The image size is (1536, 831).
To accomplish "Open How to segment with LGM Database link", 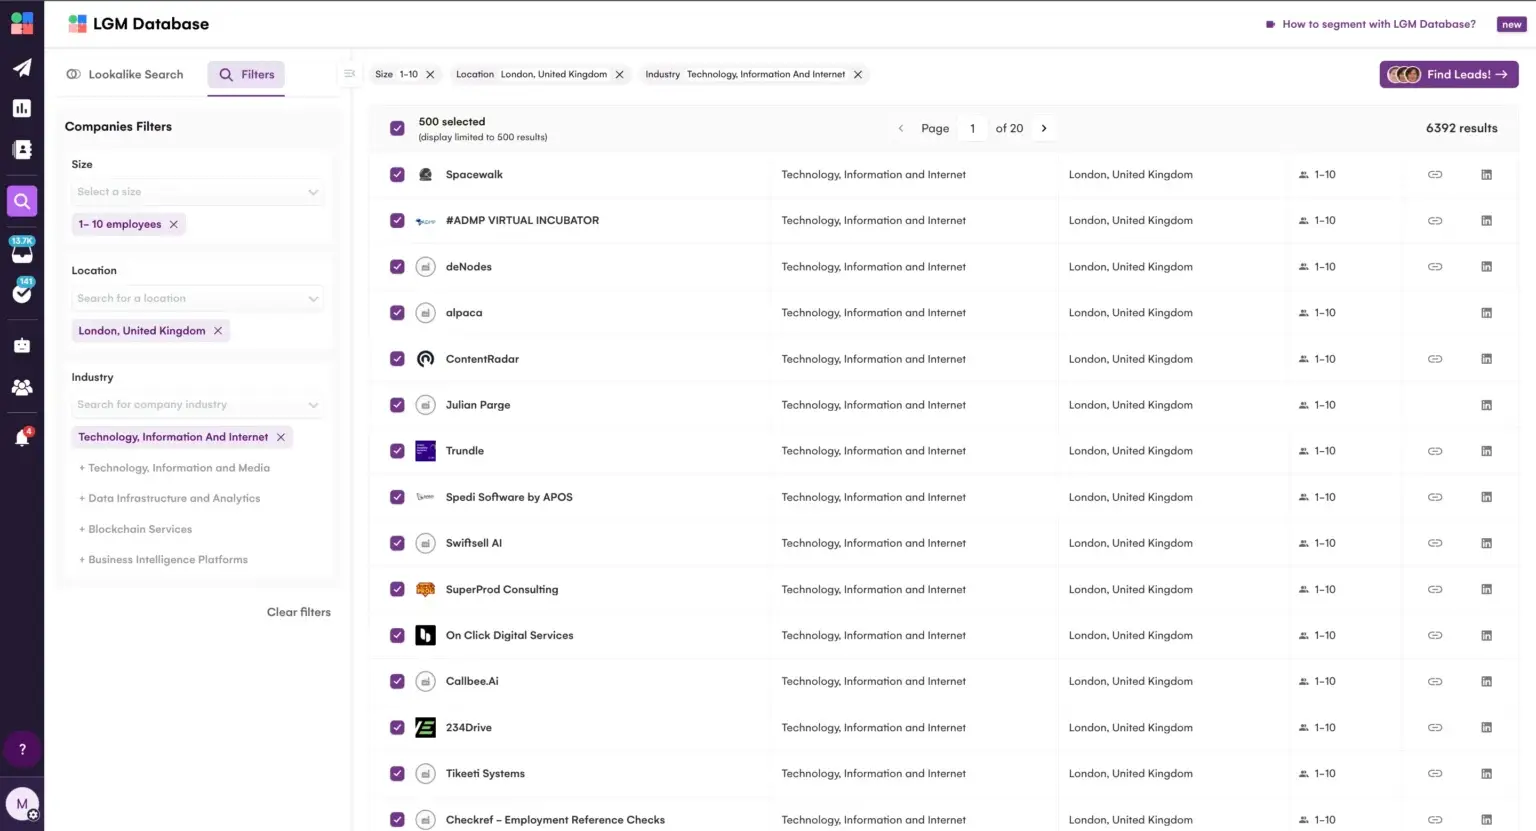I will point(1371,24).
